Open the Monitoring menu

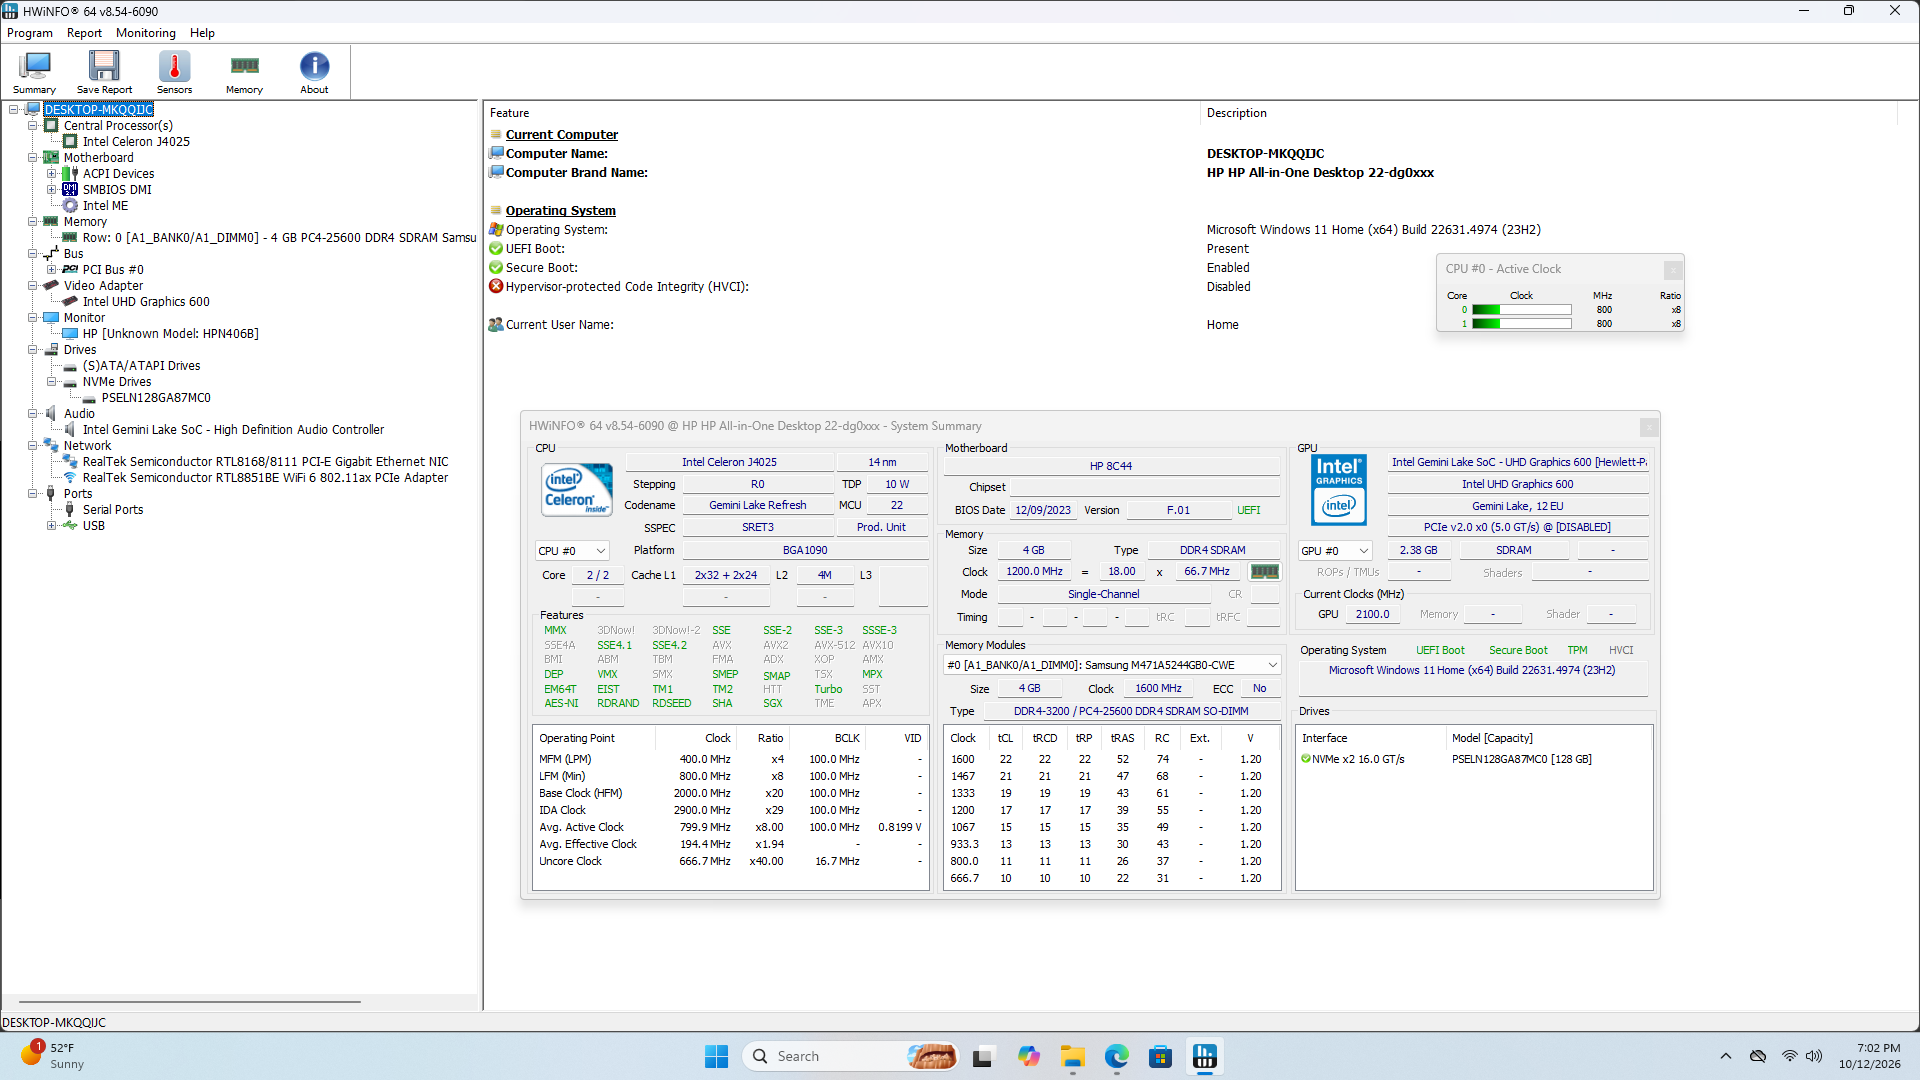(146, 33)
